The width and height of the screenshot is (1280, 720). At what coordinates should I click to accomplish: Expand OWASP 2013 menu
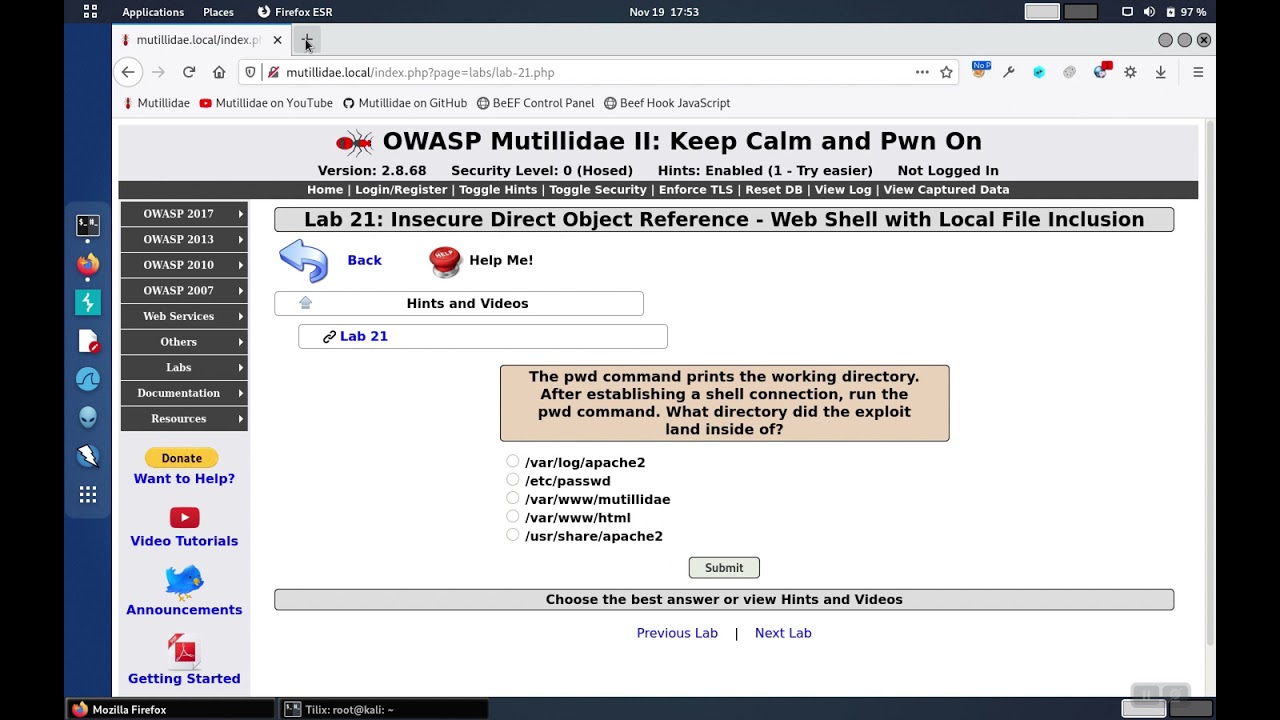pos(184,239)
